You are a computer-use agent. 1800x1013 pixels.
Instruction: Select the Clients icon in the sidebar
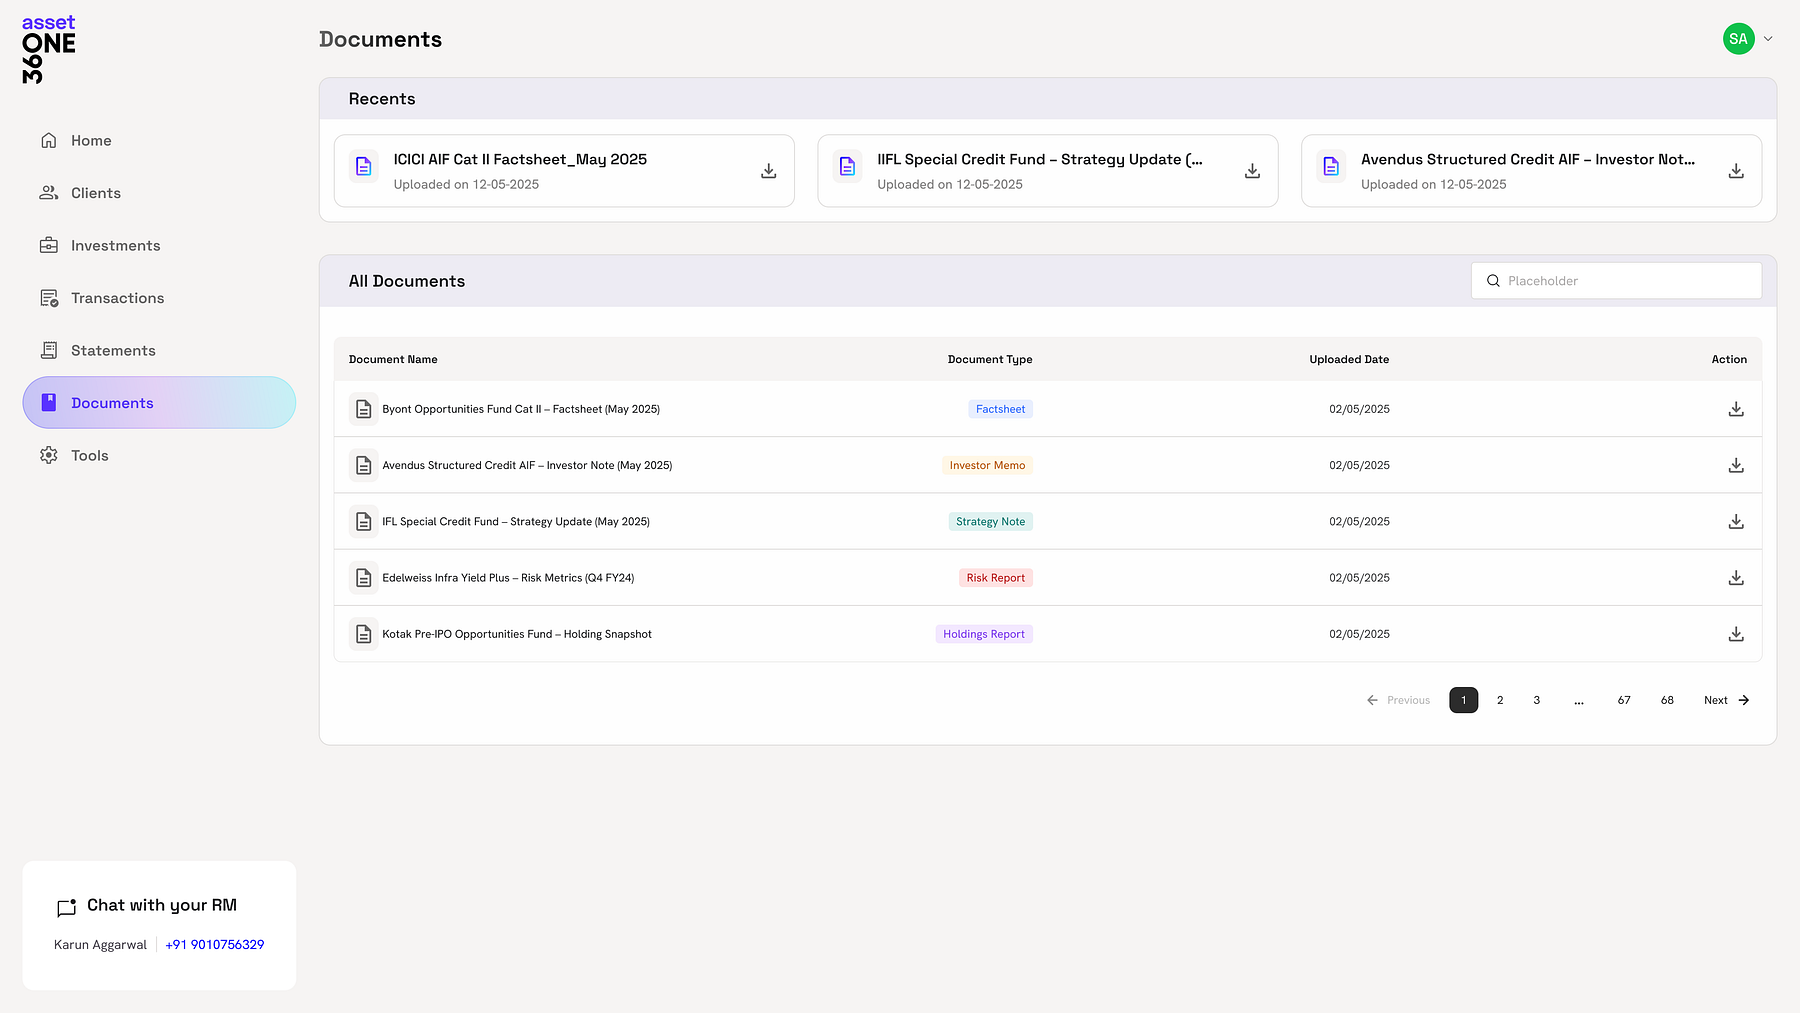pos(48,192)
